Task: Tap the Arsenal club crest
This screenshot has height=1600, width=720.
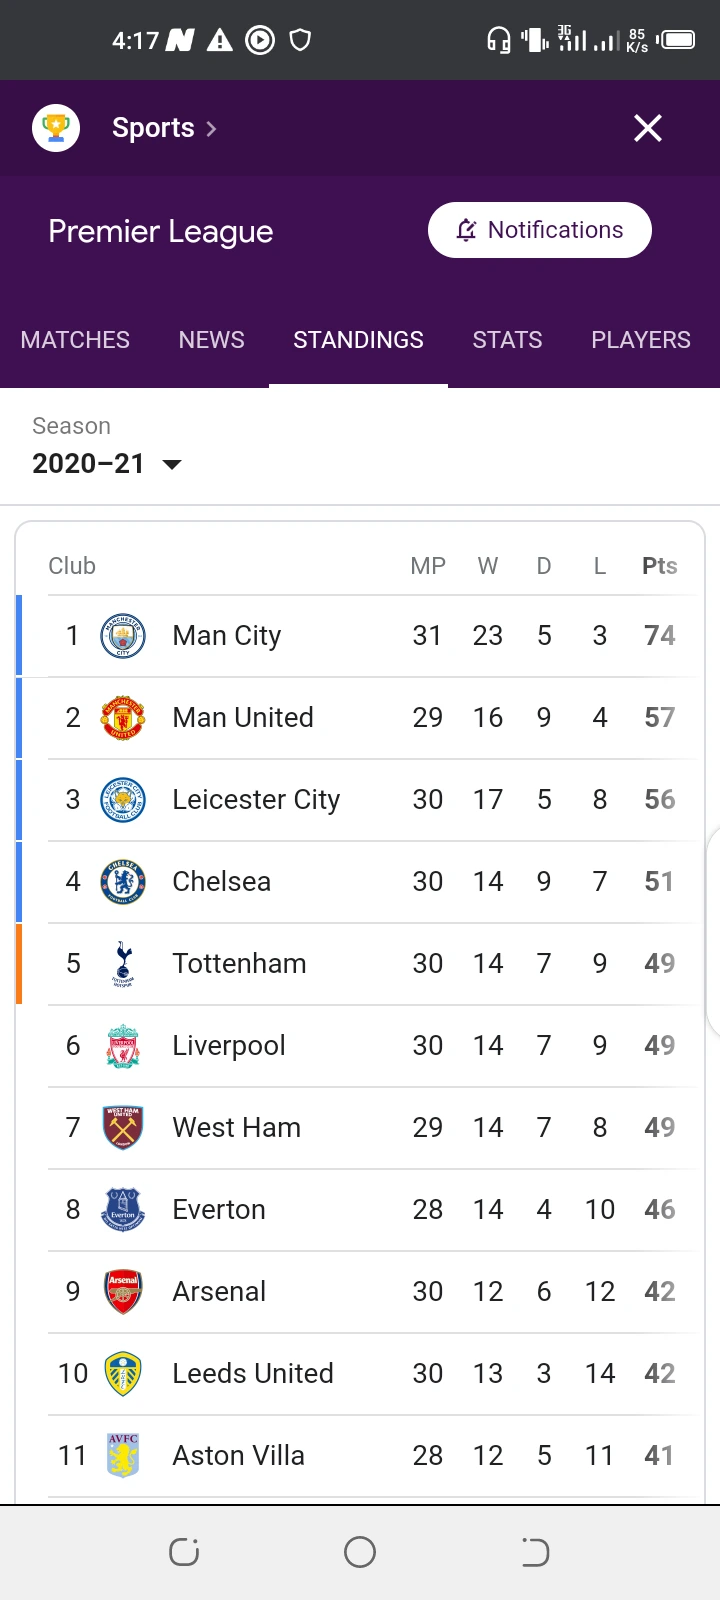Action: tap(123, 1292)
